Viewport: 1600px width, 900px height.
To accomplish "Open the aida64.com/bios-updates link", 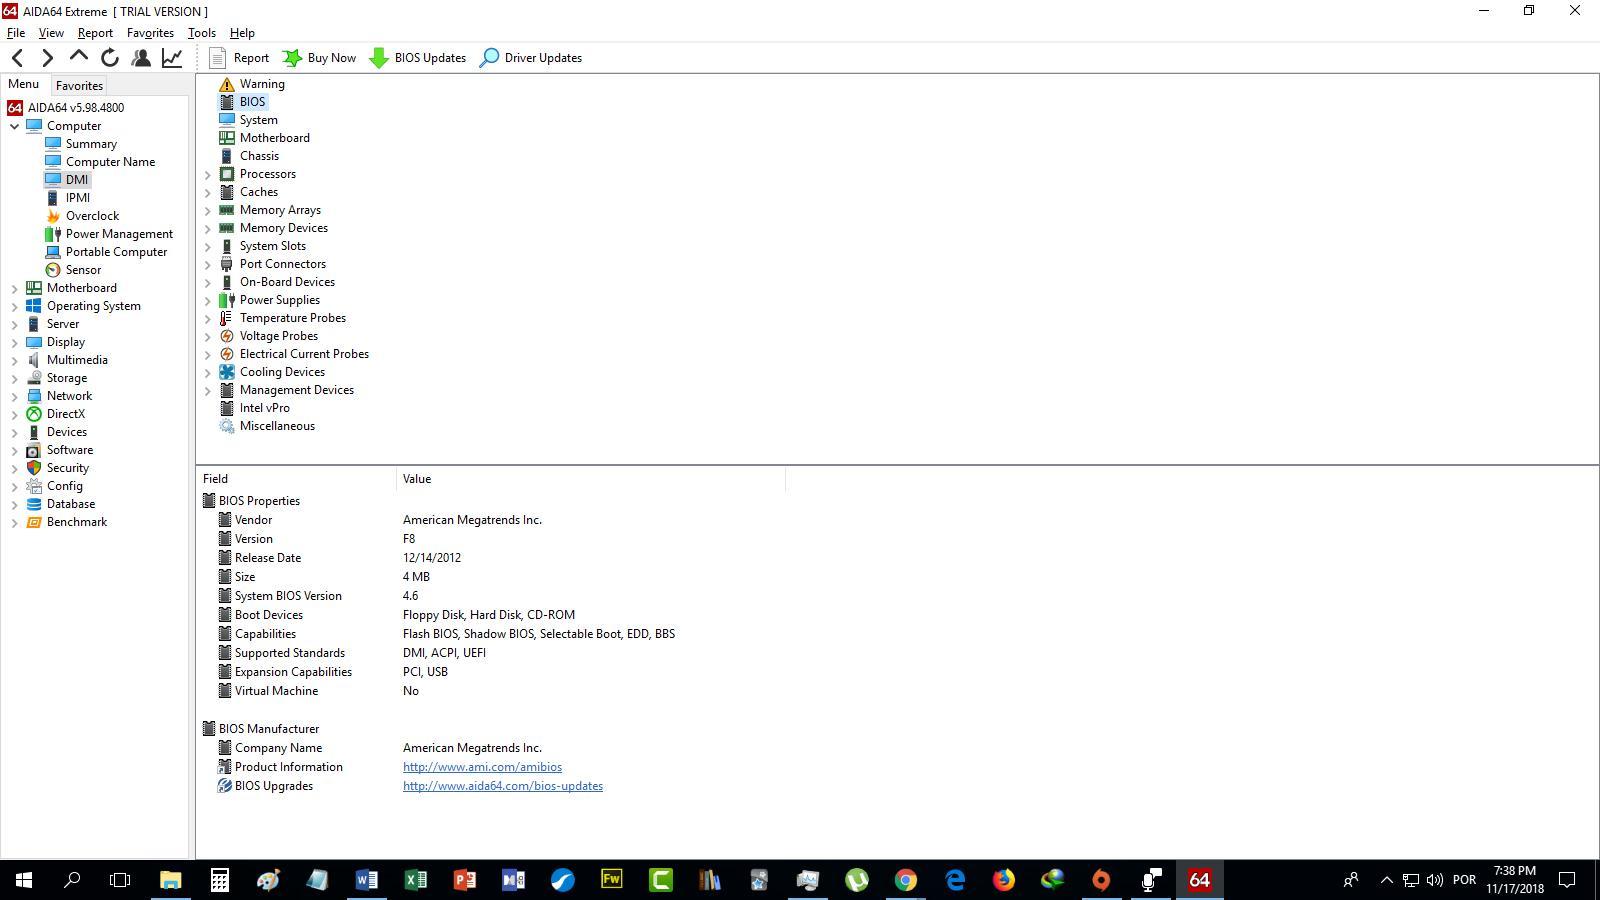I will (x=503, y=786).
